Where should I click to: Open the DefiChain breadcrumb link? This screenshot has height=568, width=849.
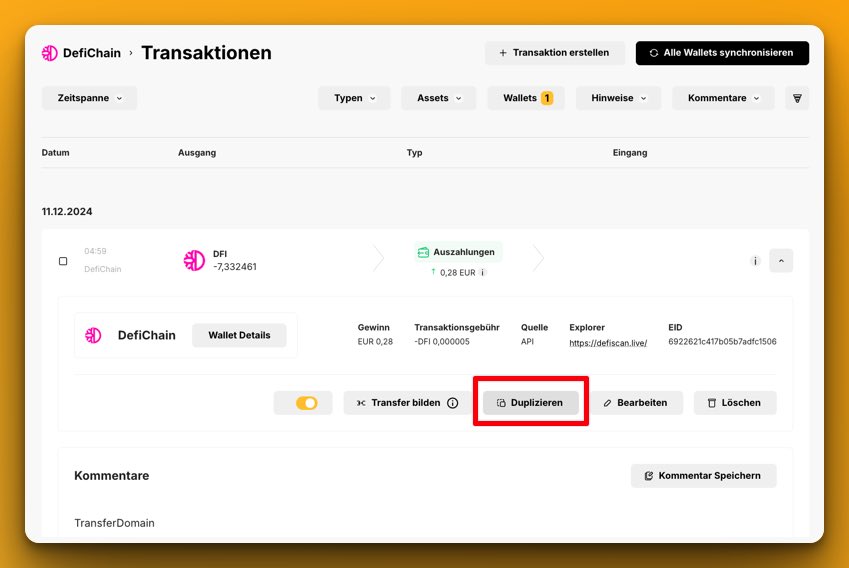coord(92,53)
